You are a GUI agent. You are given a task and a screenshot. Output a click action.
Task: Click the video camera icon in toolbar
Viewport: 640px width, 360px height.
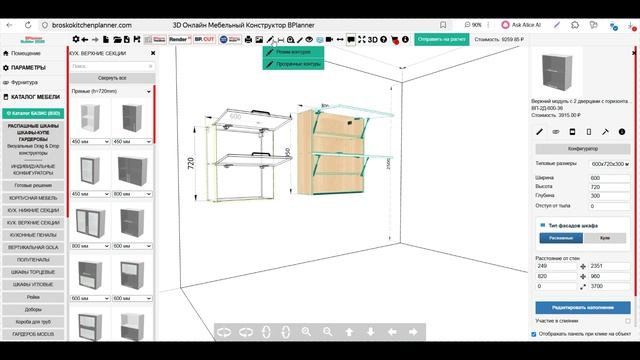pos(329,40)
